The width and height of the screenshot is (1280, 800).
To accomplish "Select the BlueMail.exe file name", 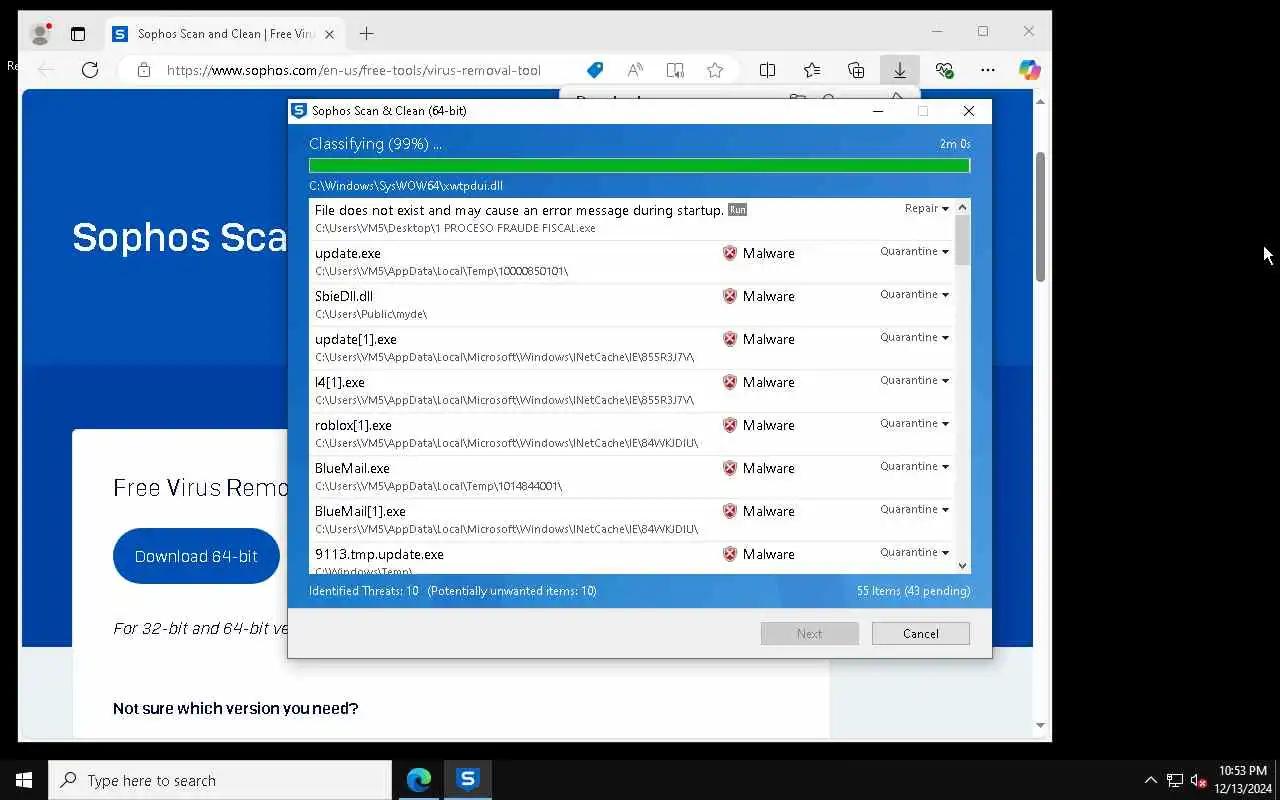I will pos(352,468).
